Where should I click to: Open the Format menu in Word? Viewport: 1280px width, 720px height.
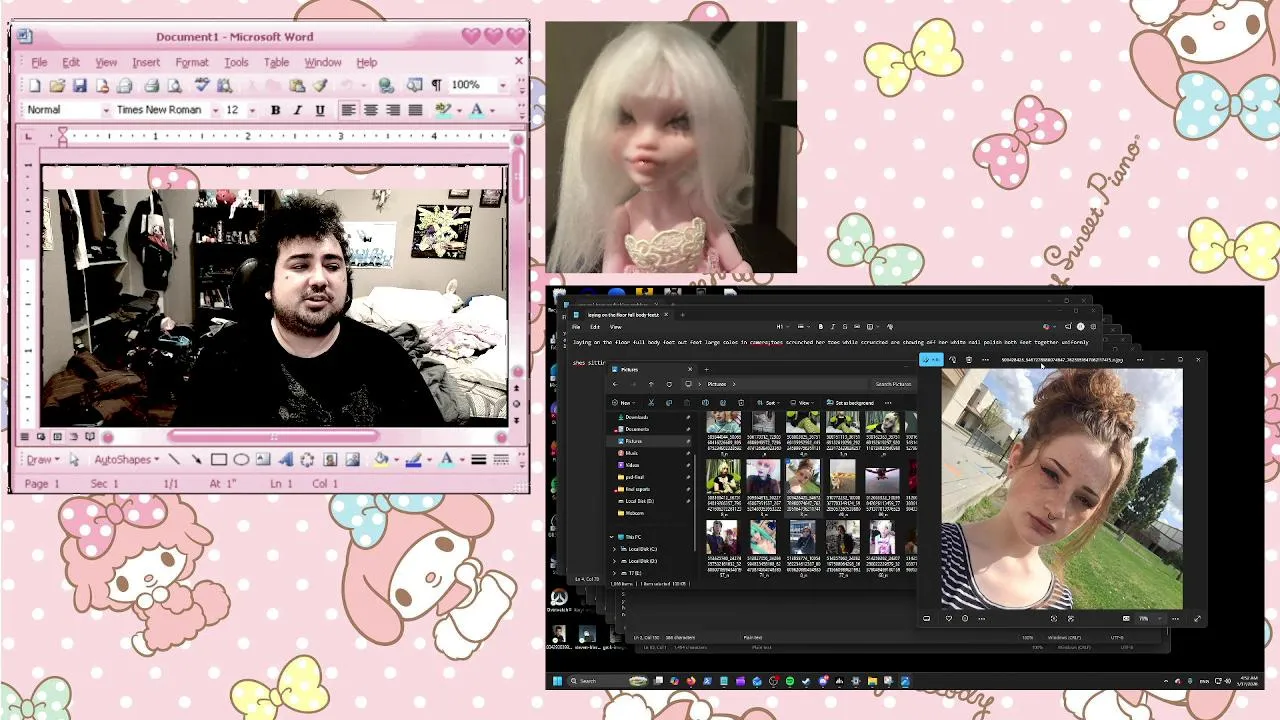tap(192, 62)
